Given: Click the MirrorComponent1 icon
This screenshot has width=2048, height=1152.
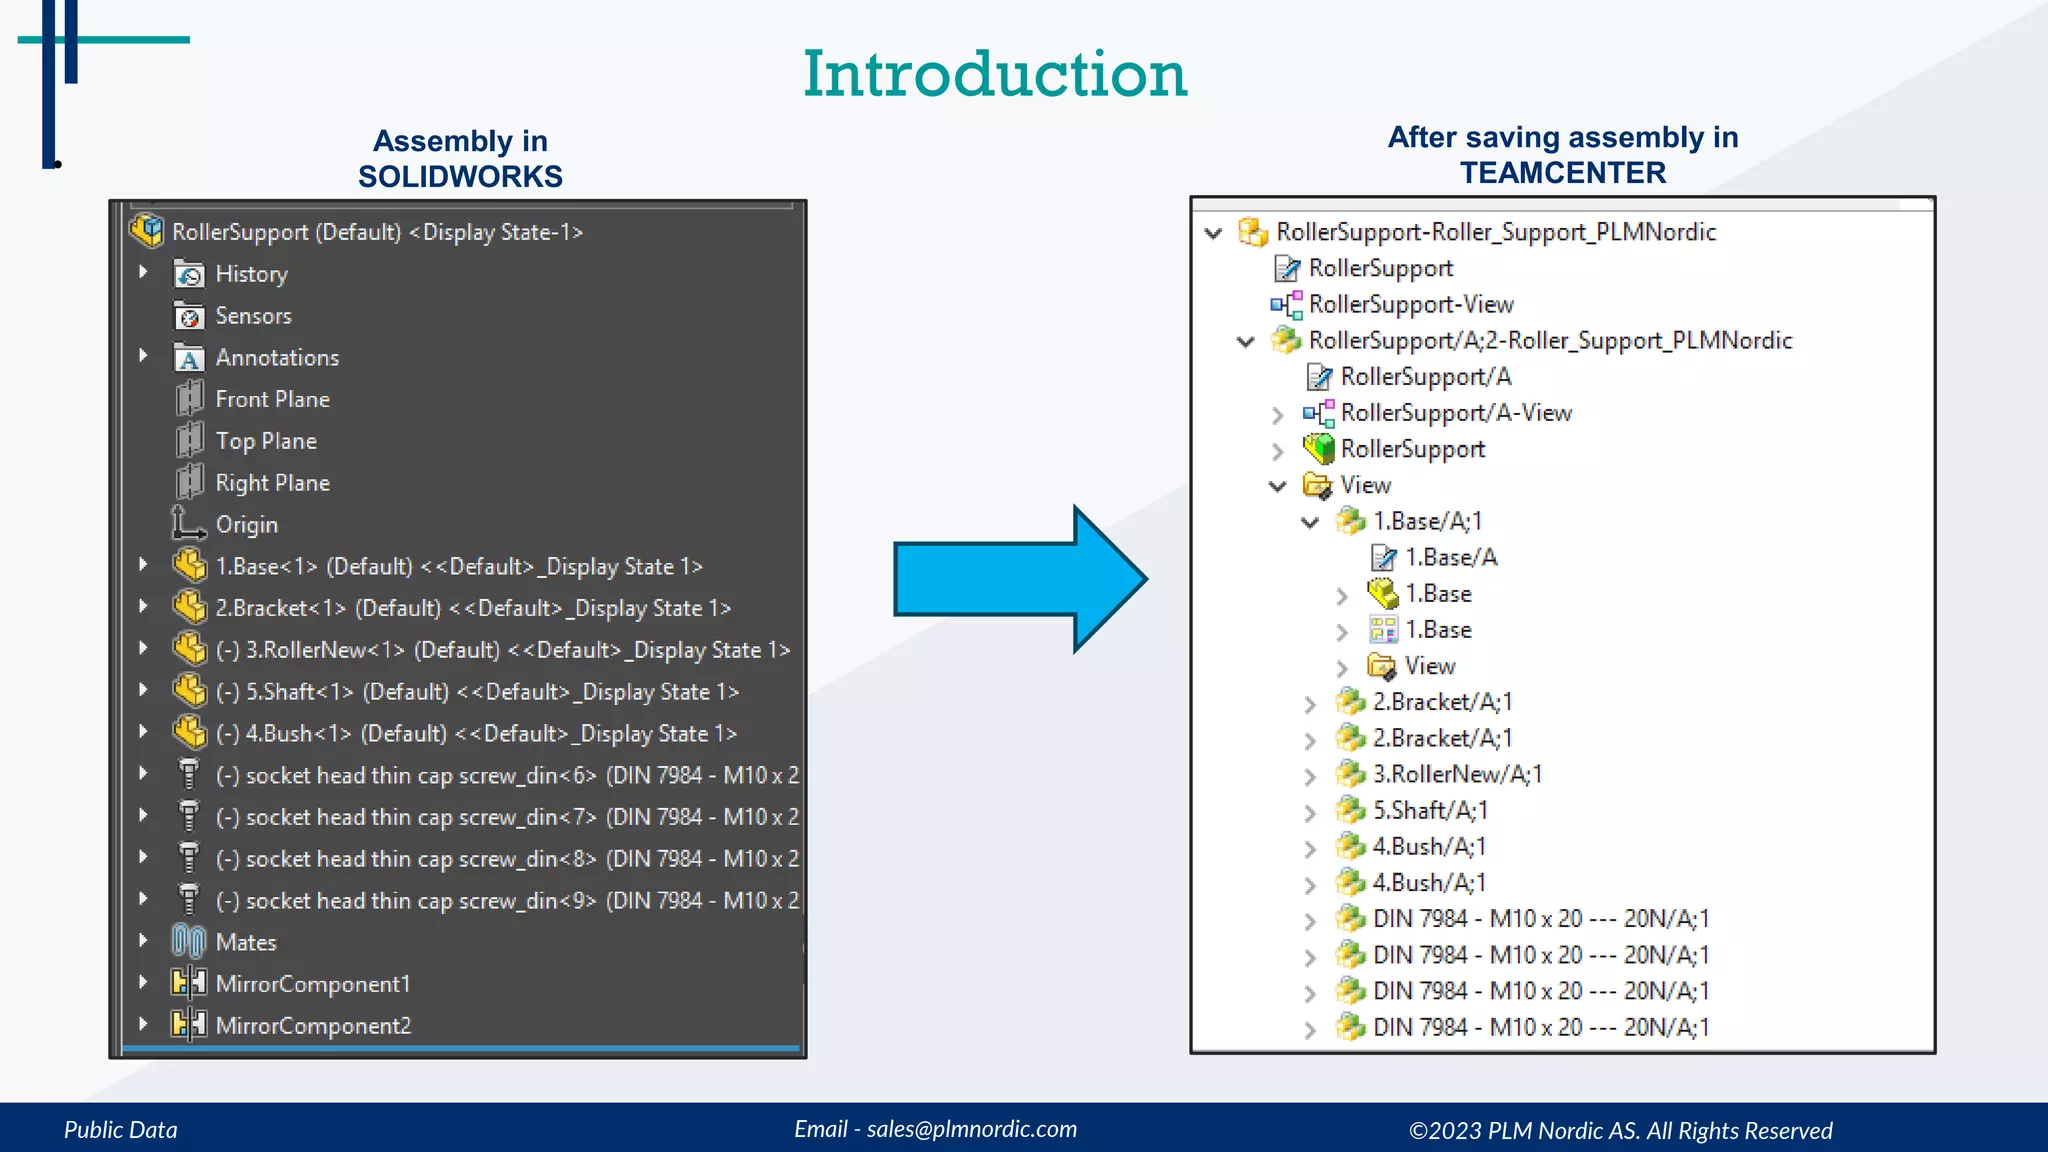Looking at the screenshot, I should coord(188,984).
